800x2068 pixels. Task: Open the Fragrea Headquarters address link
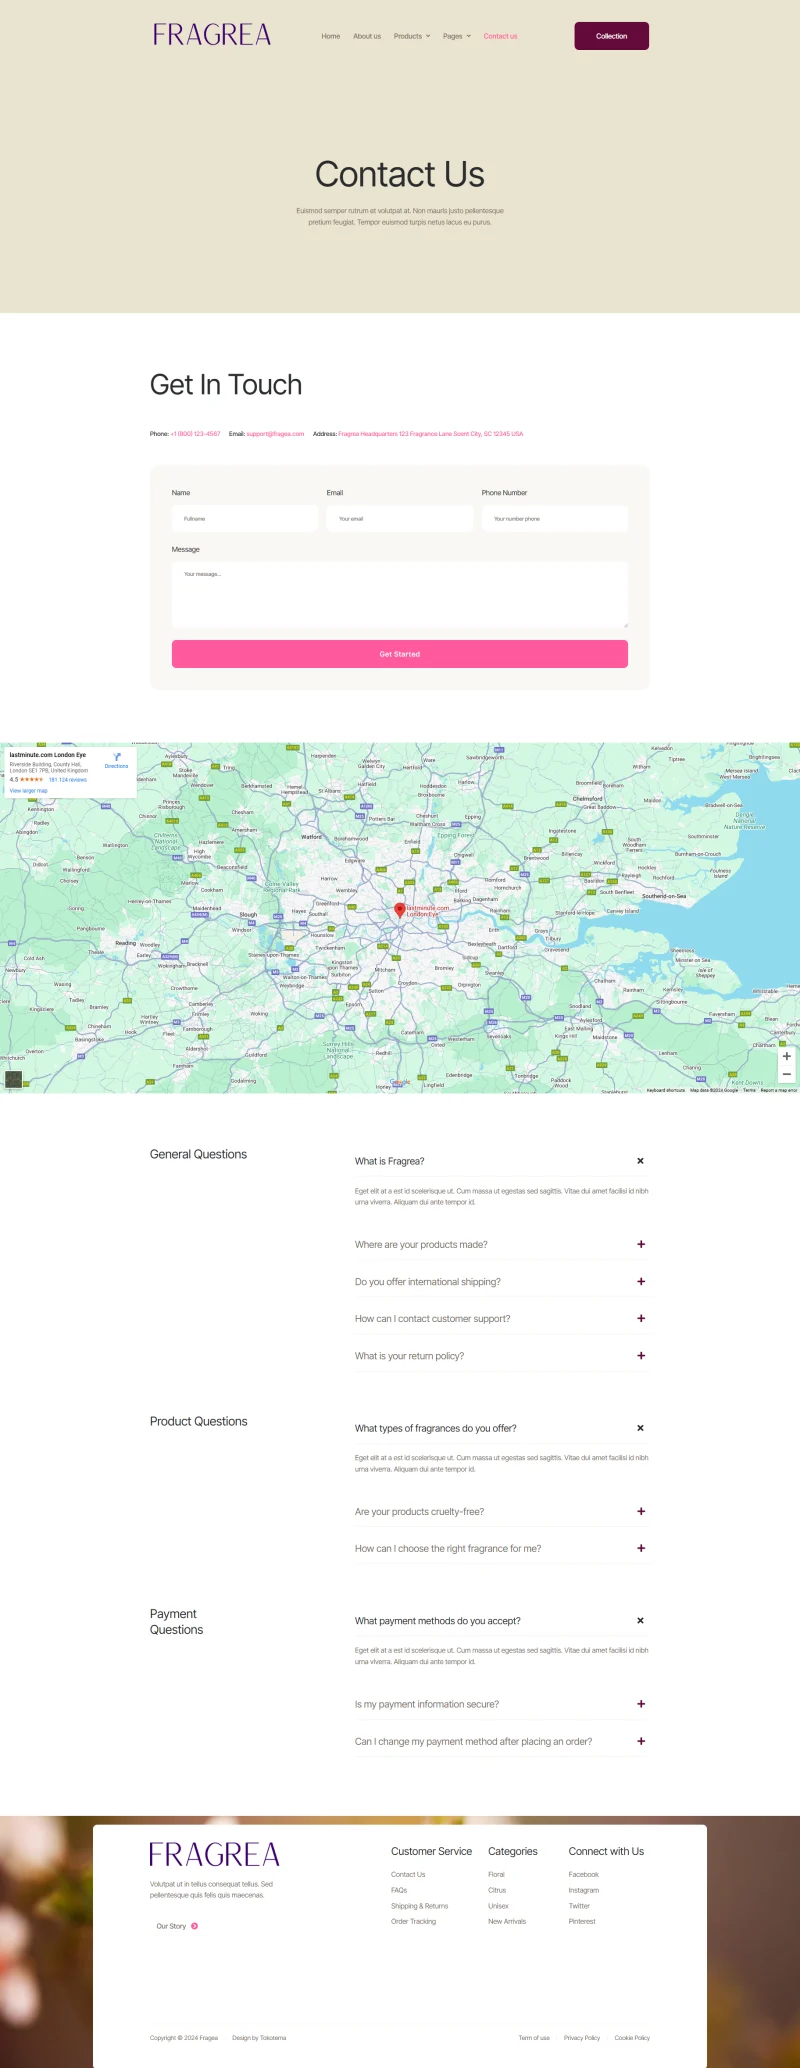pos(431,434)
